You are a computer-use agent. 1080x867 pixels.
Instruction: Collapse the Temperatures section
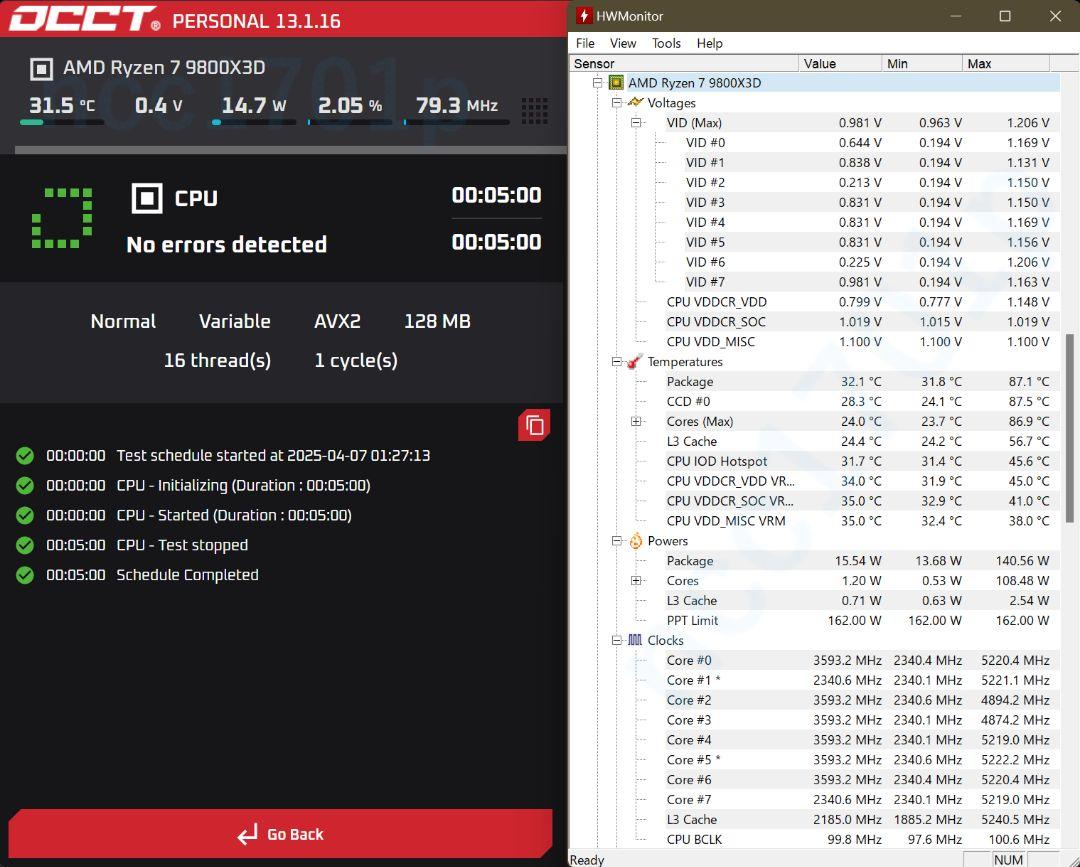pyautogui.click(x=616, y=362)
